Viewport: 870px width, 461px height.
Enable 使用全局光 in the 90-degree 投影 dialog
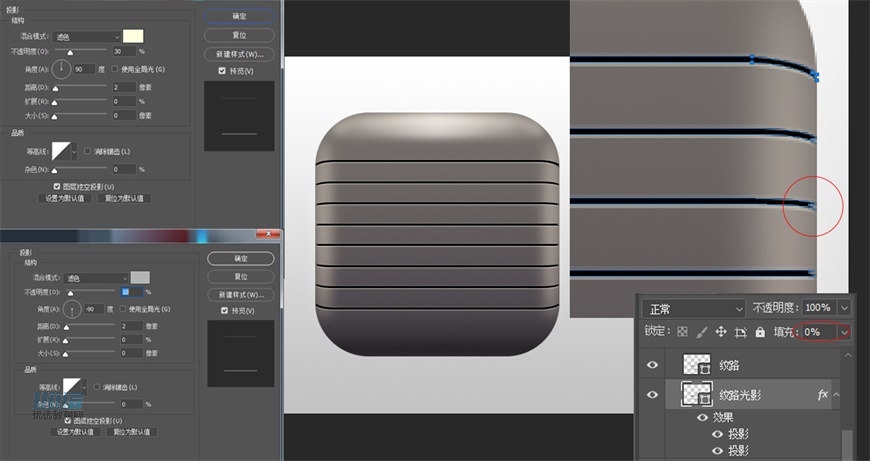click(x=114, y=69)
